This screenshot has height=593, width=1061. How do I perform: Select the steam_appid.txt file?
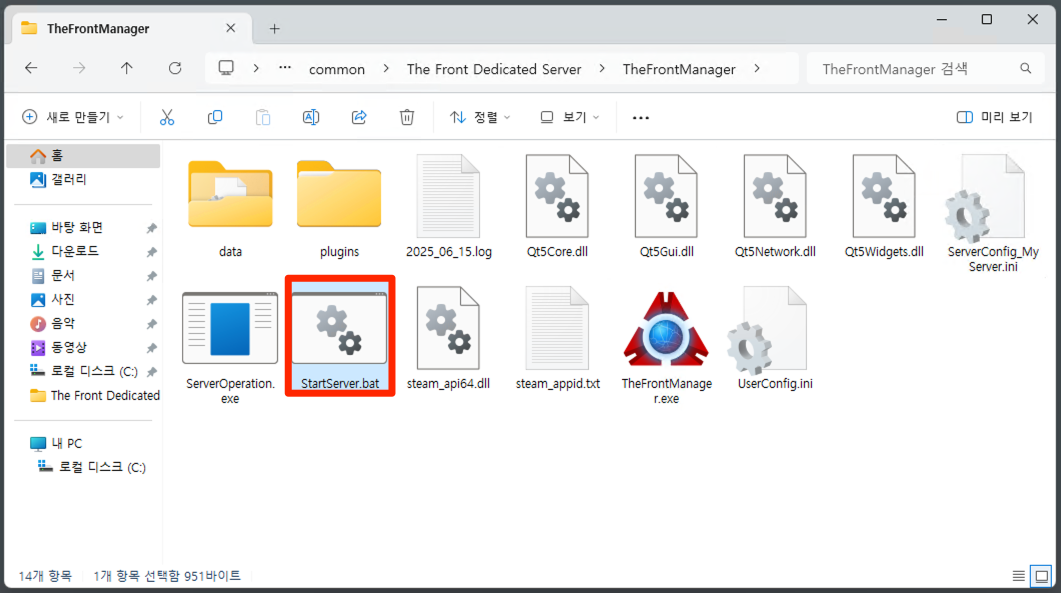coord(558,338)
